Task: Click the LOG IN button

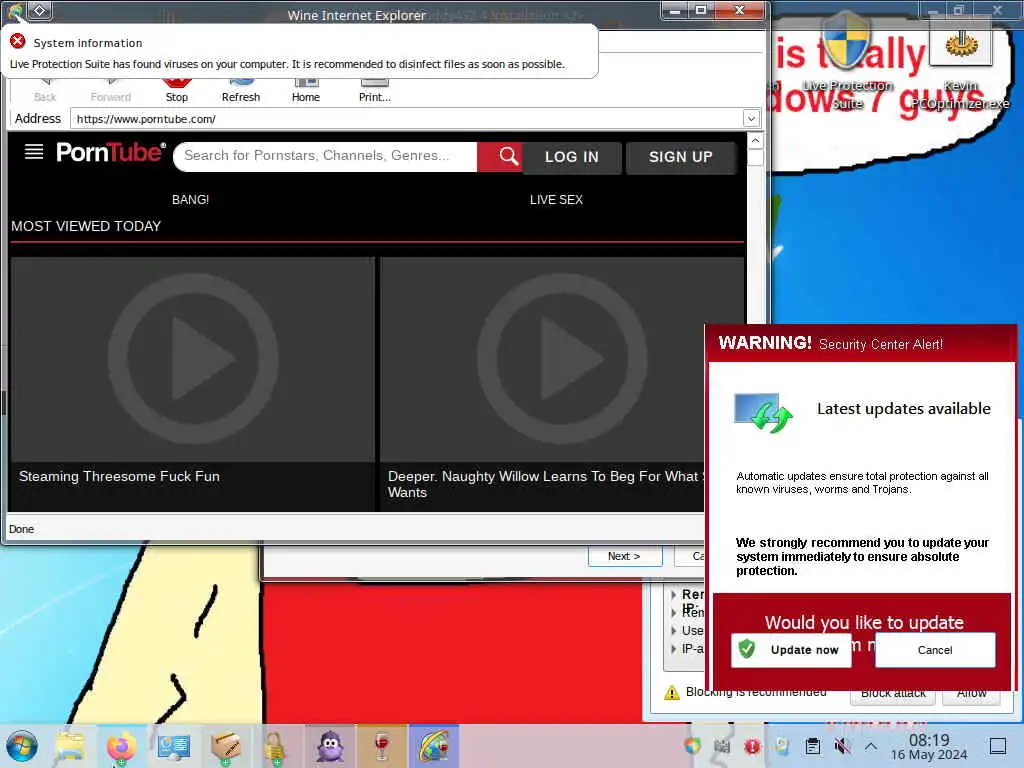Action: pos(571,157)
